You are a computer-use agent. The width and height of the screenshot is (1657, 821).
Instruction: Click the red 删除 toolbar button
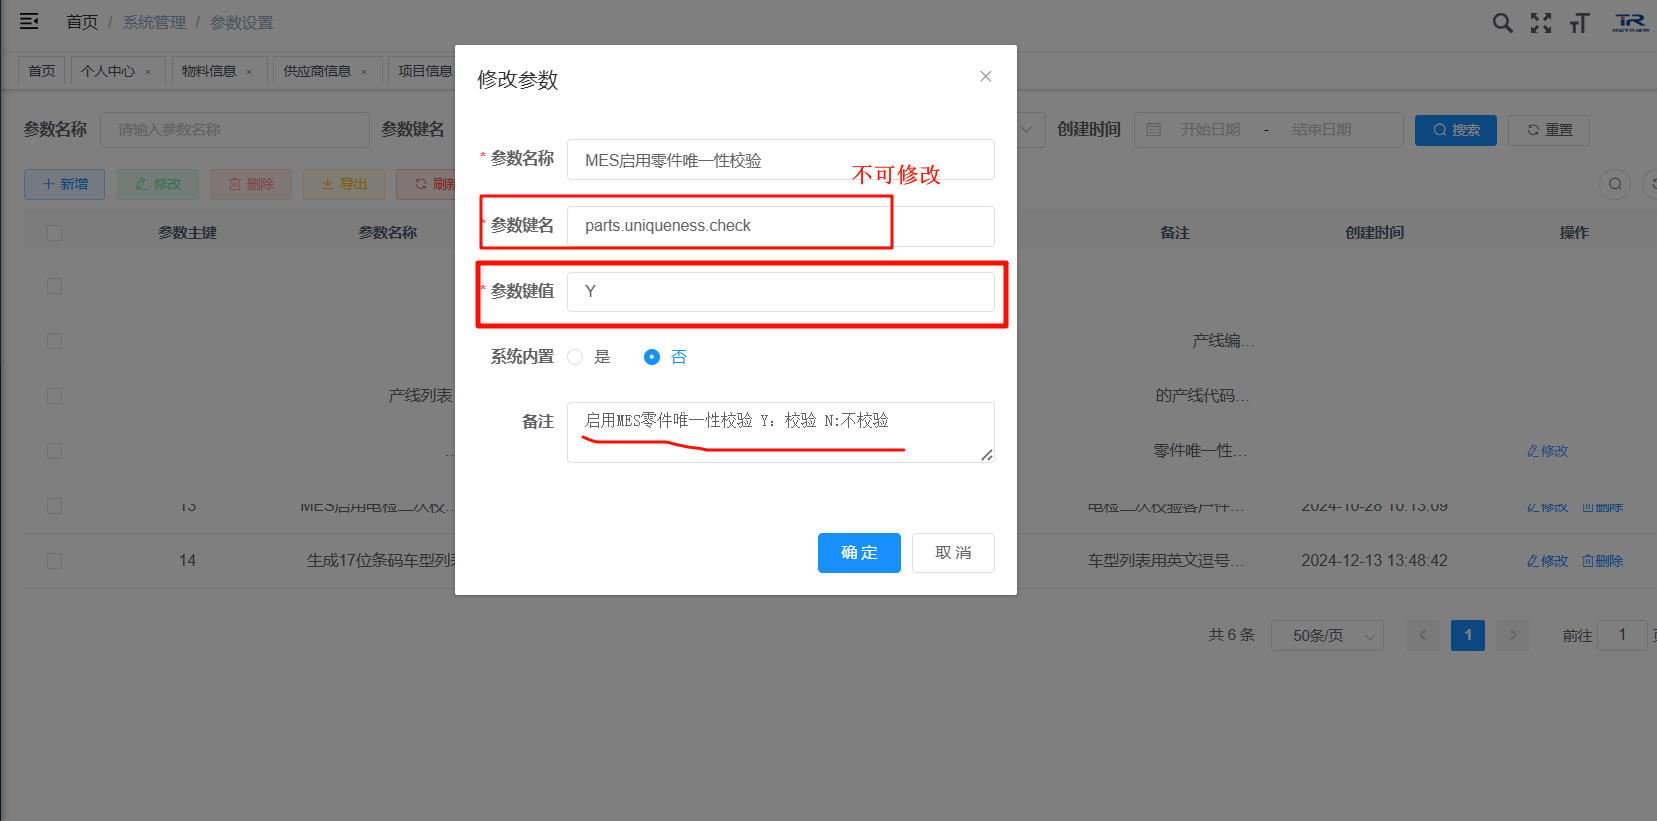point(251,184)
